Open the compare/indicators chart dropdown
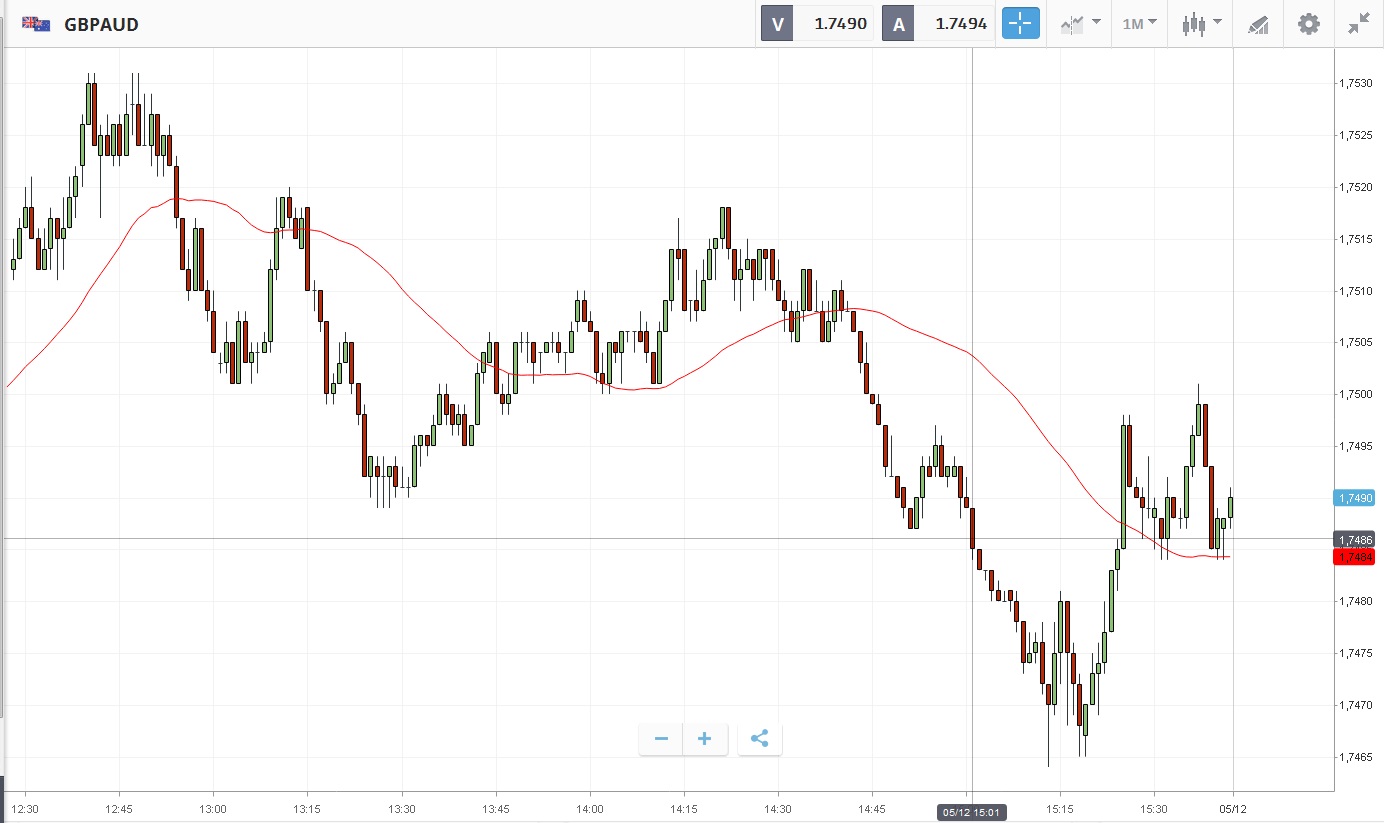This screenshot has height=823, width=1384. pyautogui.click(x=1080, y=24)
